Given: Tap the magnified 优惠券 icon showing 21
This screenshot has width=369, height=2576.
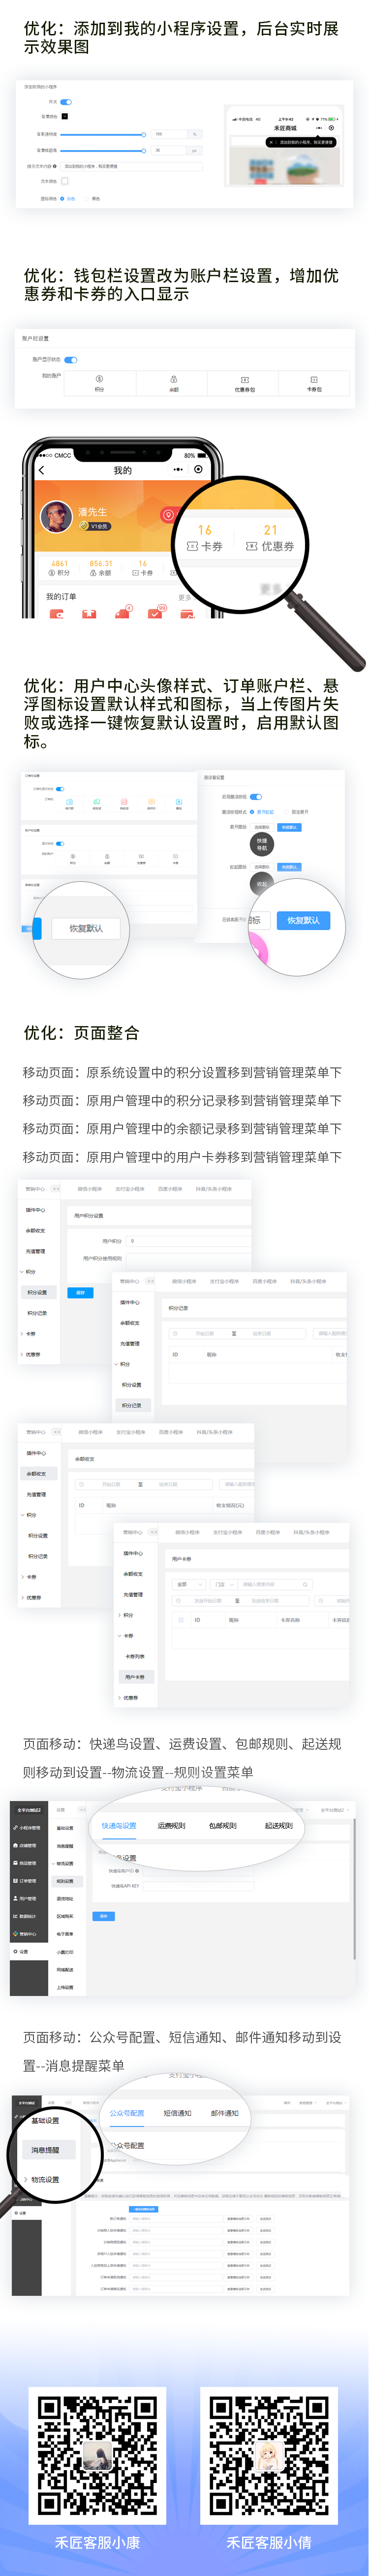Looking at the screenshot, I should (x=252, y=546).
